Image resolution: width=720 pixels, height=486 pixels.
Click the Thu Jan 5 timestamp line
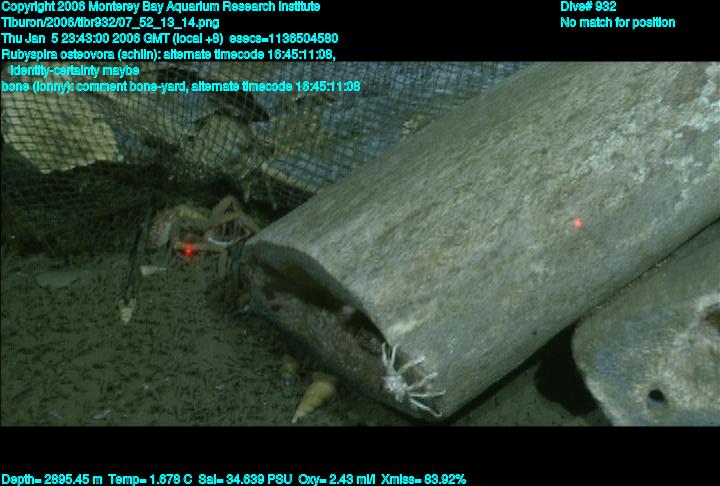point(170,39)
